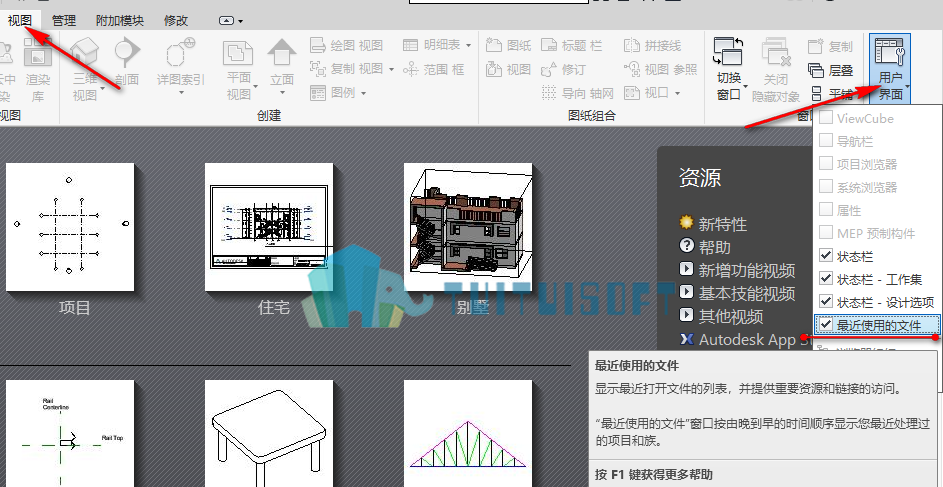Image resolution: width=943 pixels, height=487 pixels.
Task: Open the Autodesk App Store link
Action: [x=745, y=339]
